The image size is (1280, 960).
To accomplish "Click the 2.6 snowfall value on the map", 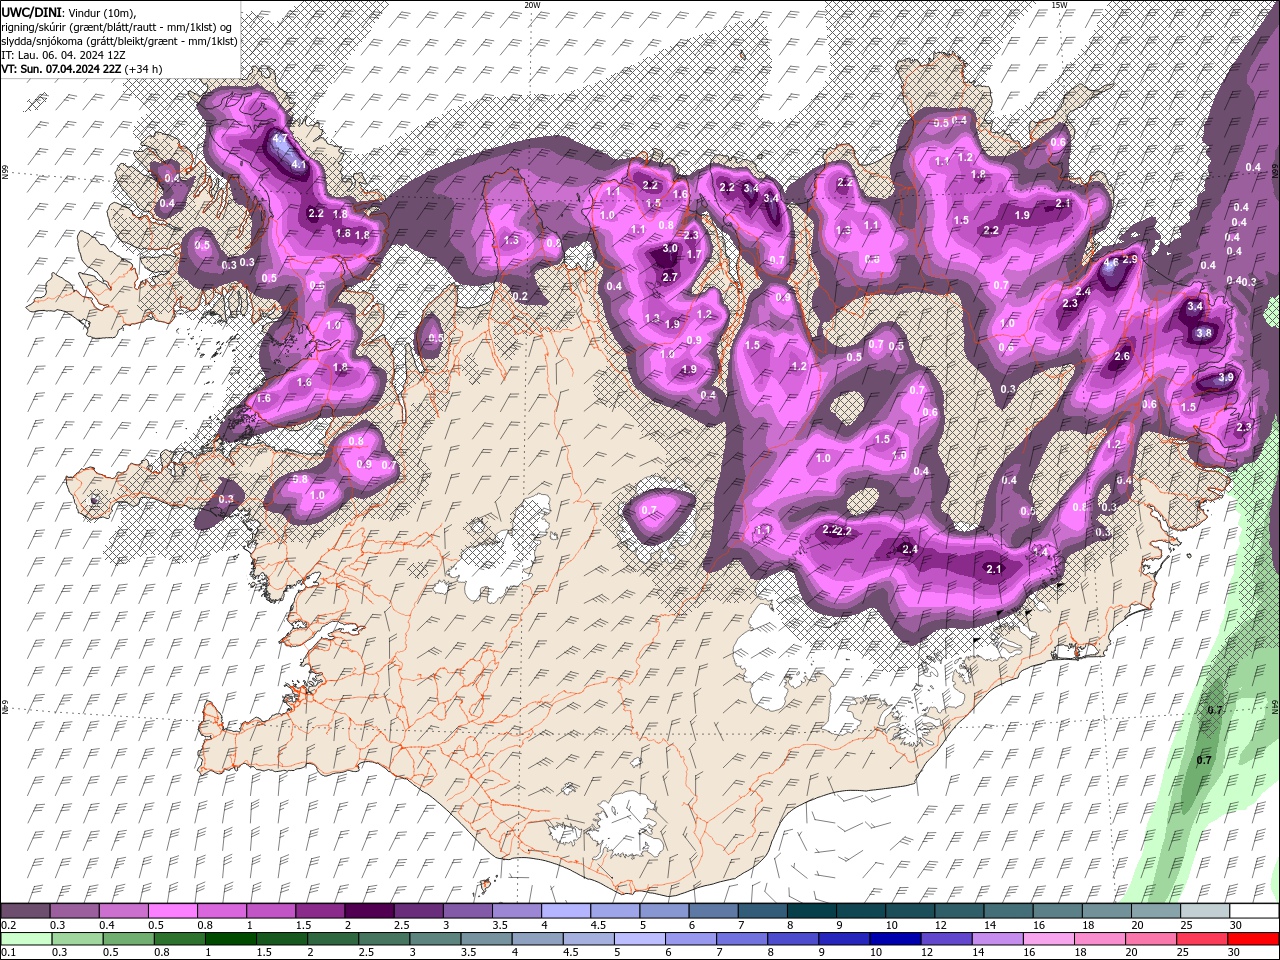I will click(x=1122, y=356).
